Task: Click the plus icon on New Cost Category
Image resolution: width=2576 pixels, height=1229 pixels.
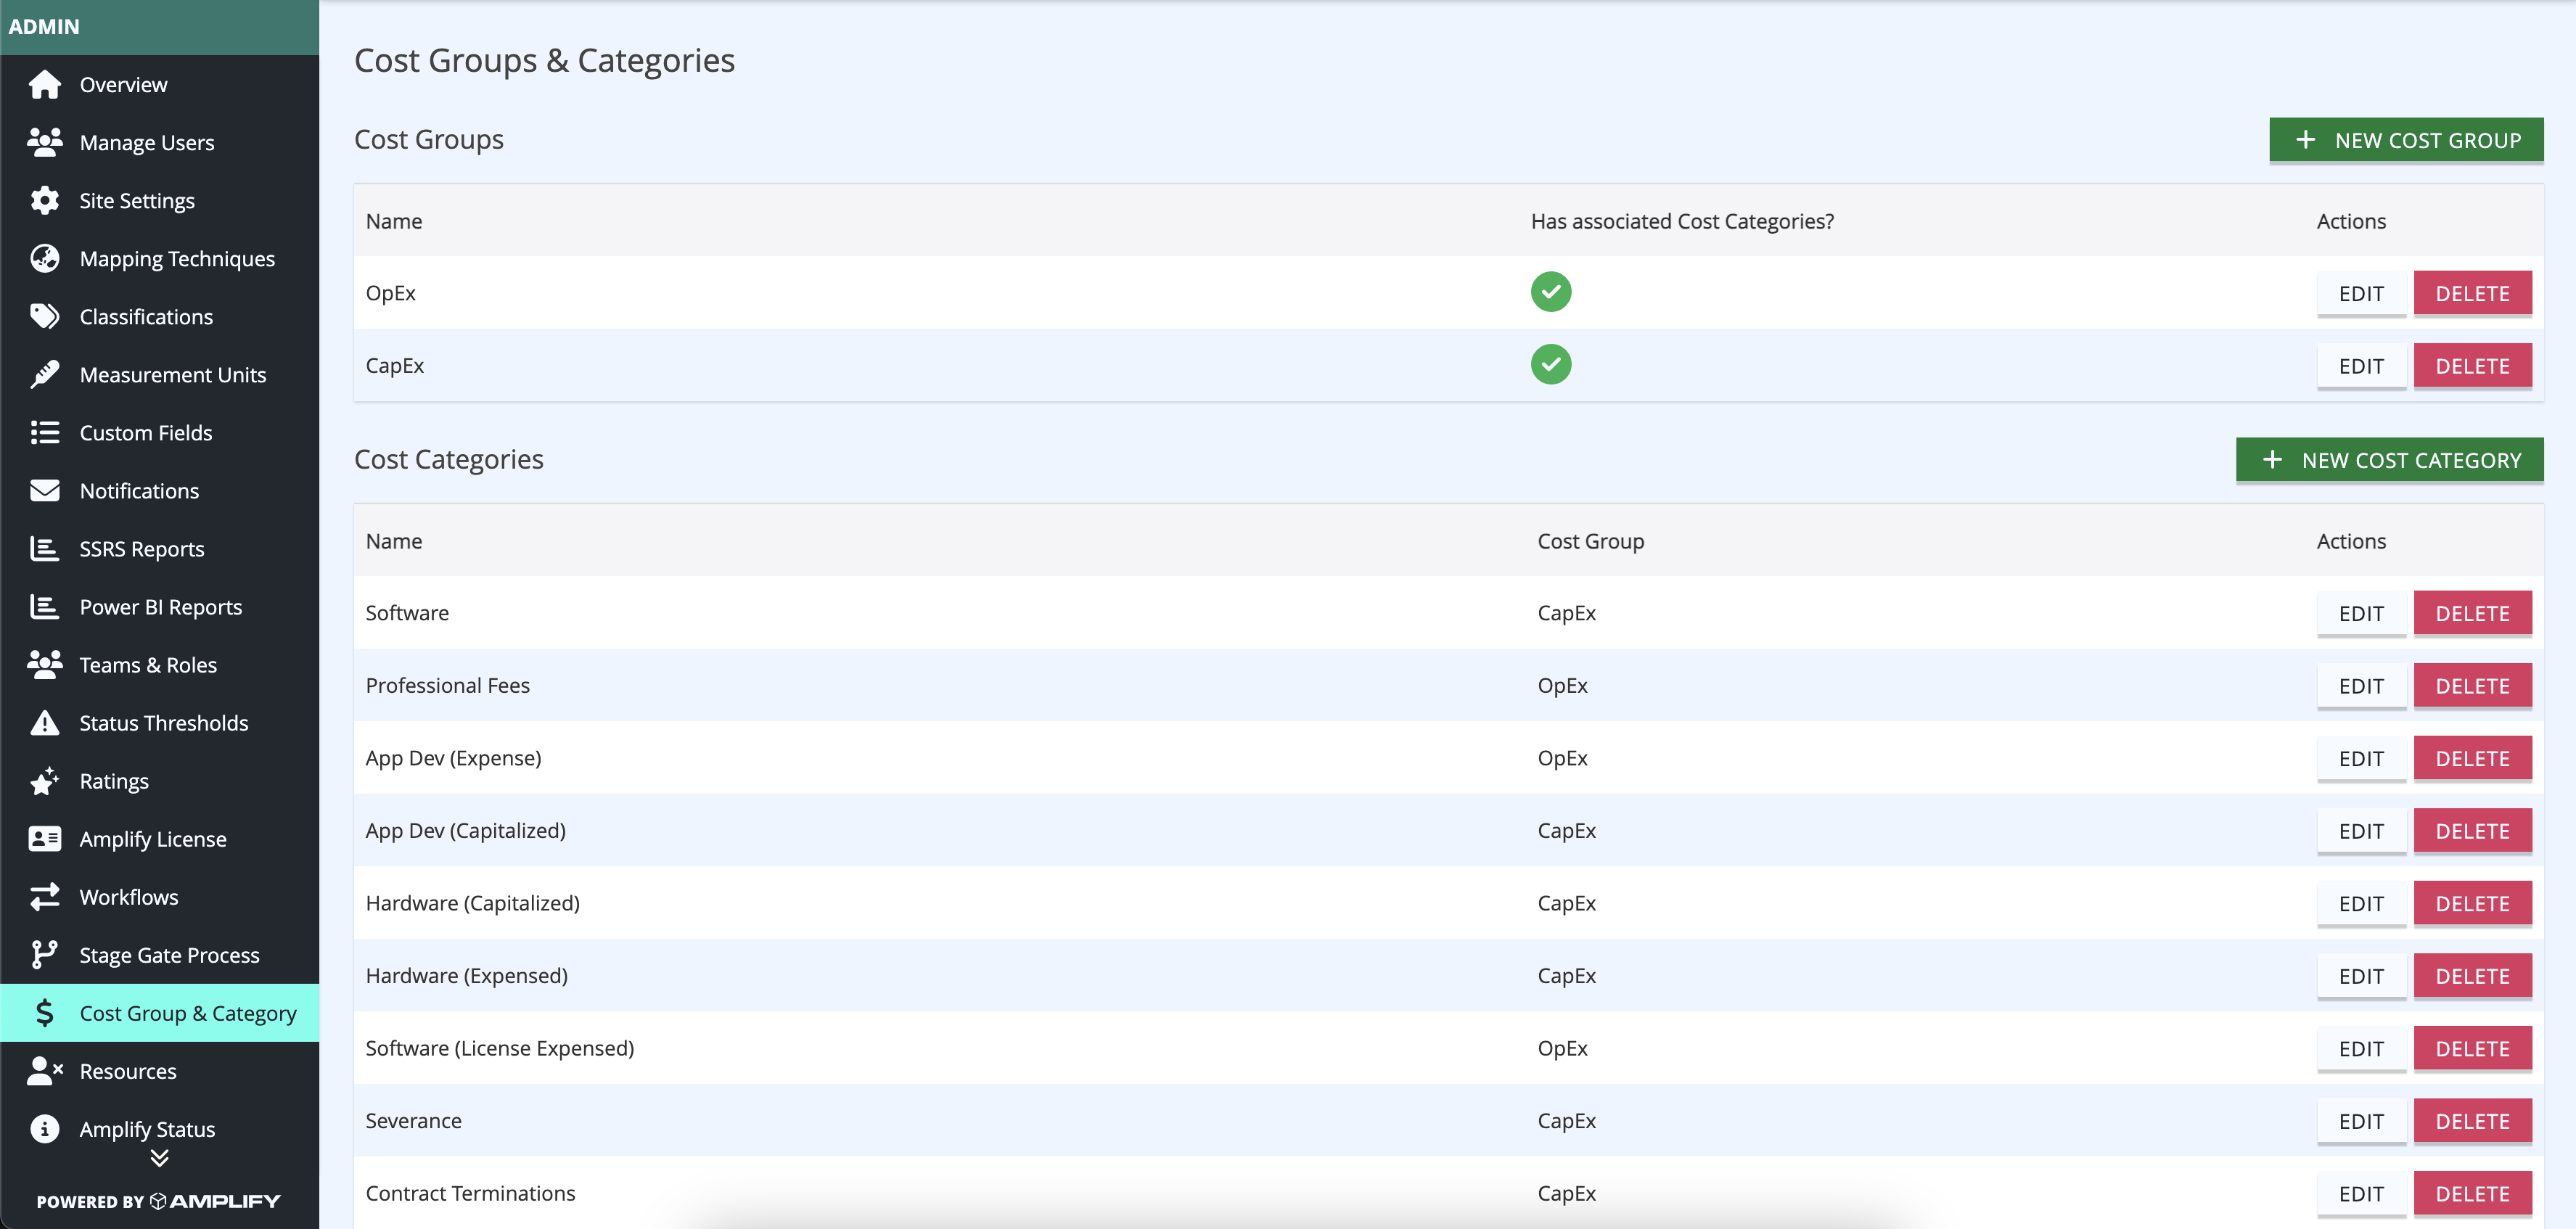Action: click(2272, 460)
